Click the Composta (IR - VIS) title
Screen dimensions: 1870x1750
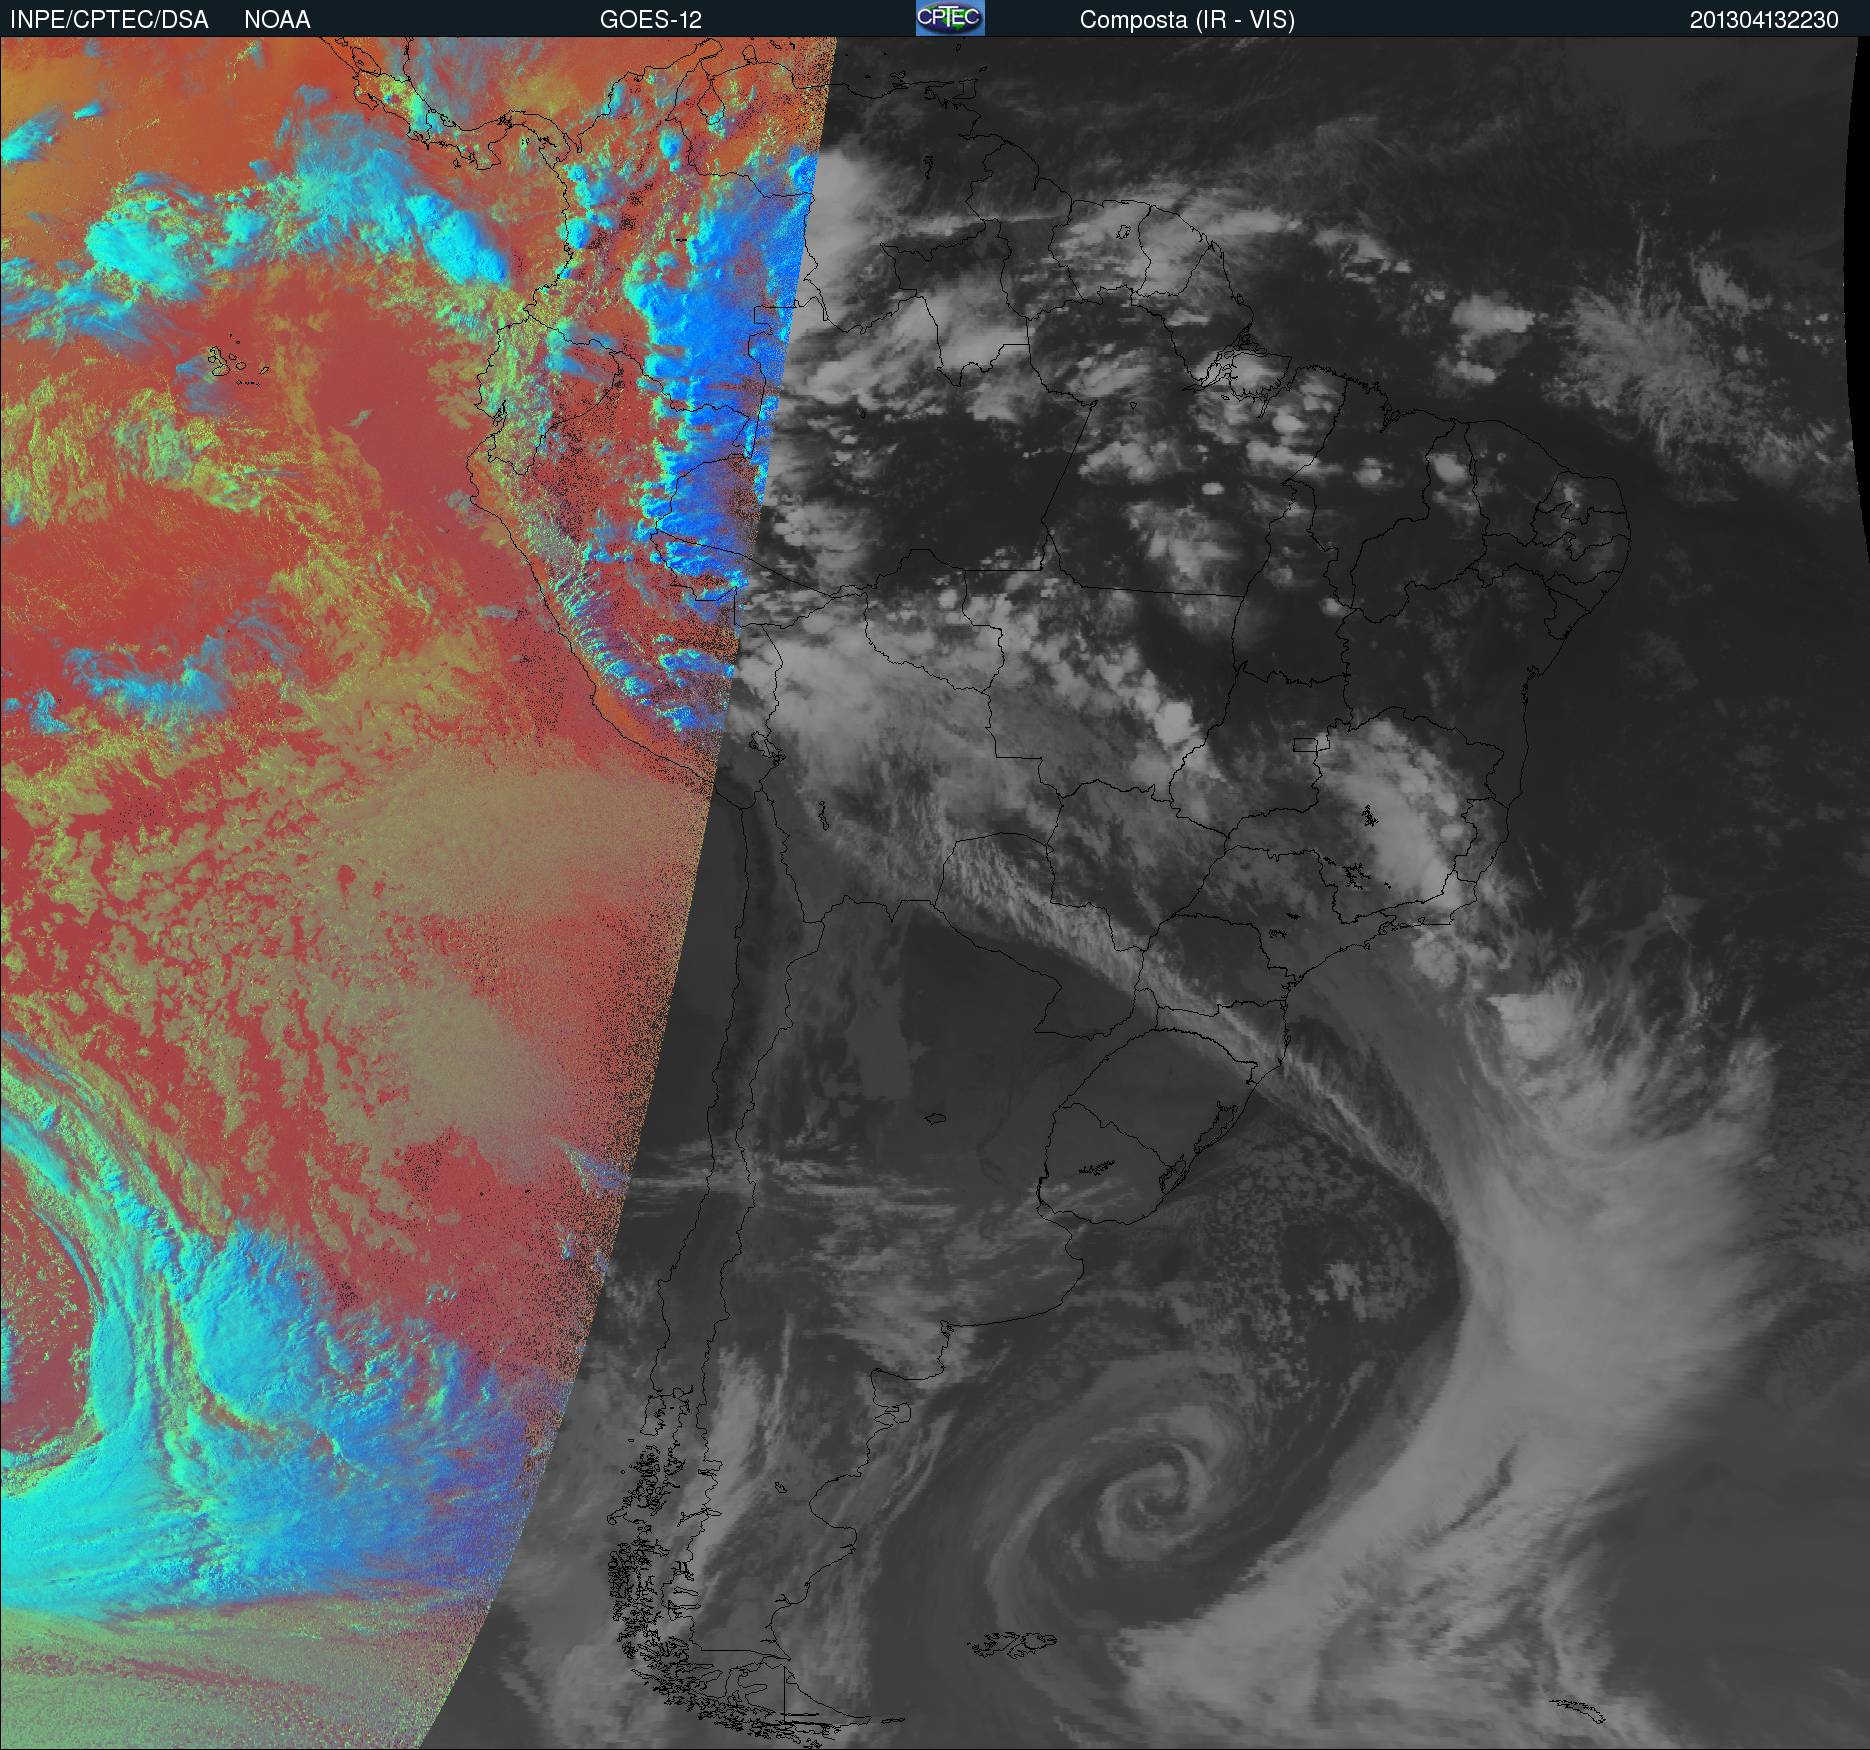coord(1187,20)
